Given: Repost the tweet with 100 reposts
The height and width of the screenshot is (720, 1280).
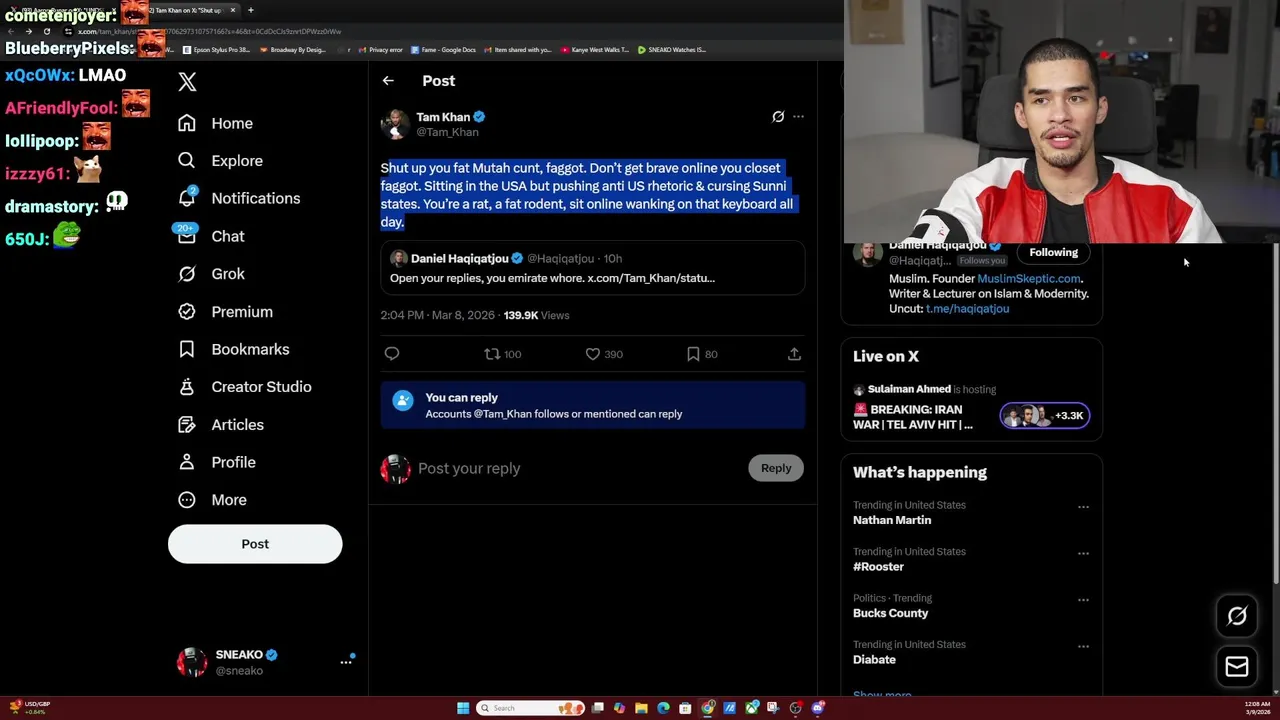Looking at the screenshot, I should 502,354.
